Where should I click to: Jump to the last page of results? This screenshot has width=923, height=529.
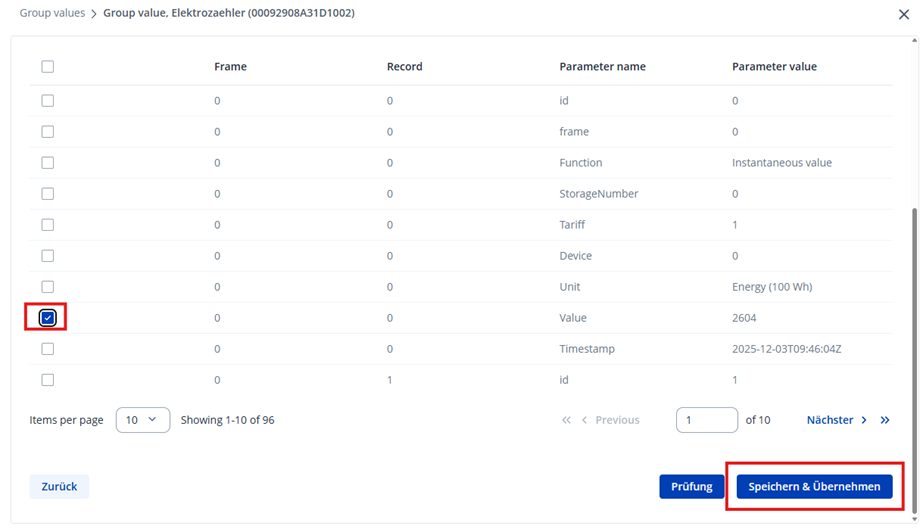pos(885,420)
